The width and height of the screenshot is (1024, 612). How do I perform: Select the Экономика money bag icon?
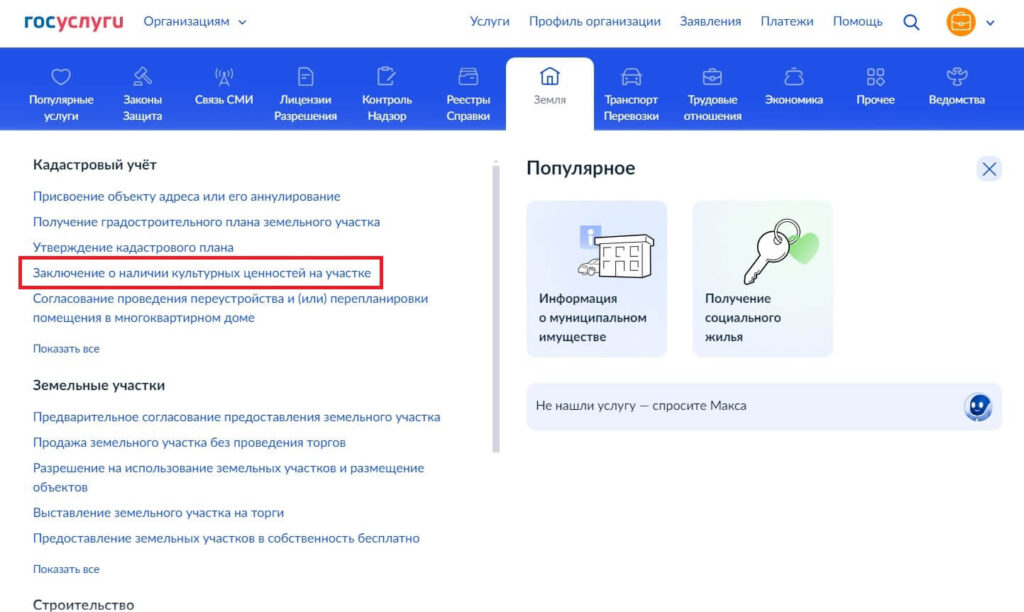(793, 76)
